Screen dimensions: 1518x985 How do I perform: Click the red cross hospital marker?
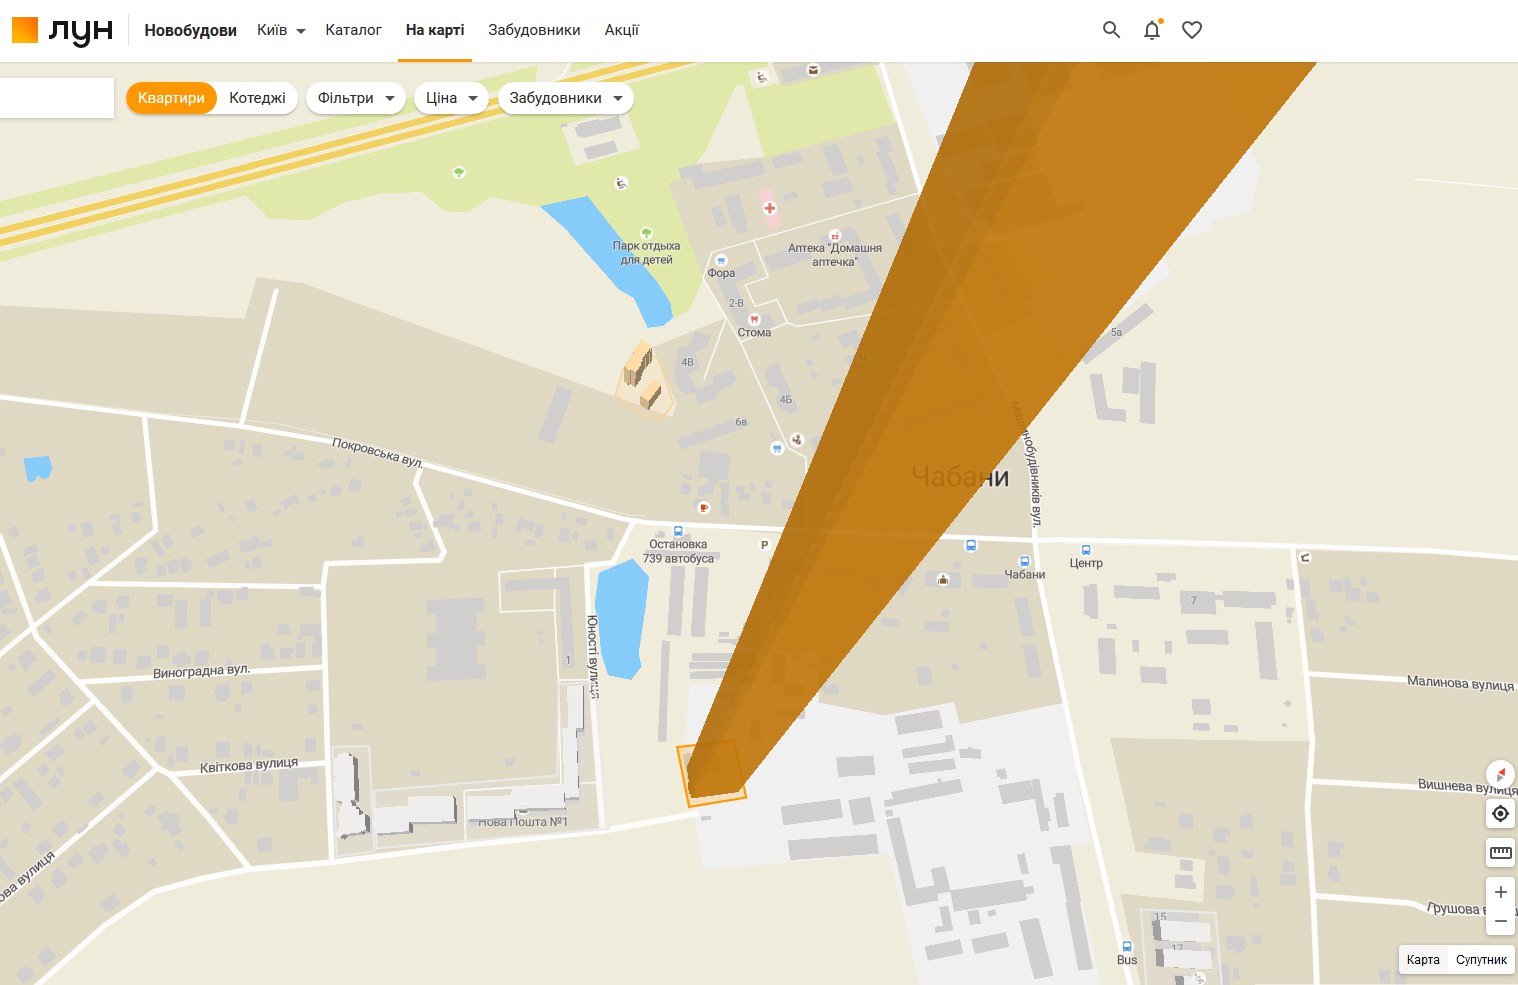769,208
